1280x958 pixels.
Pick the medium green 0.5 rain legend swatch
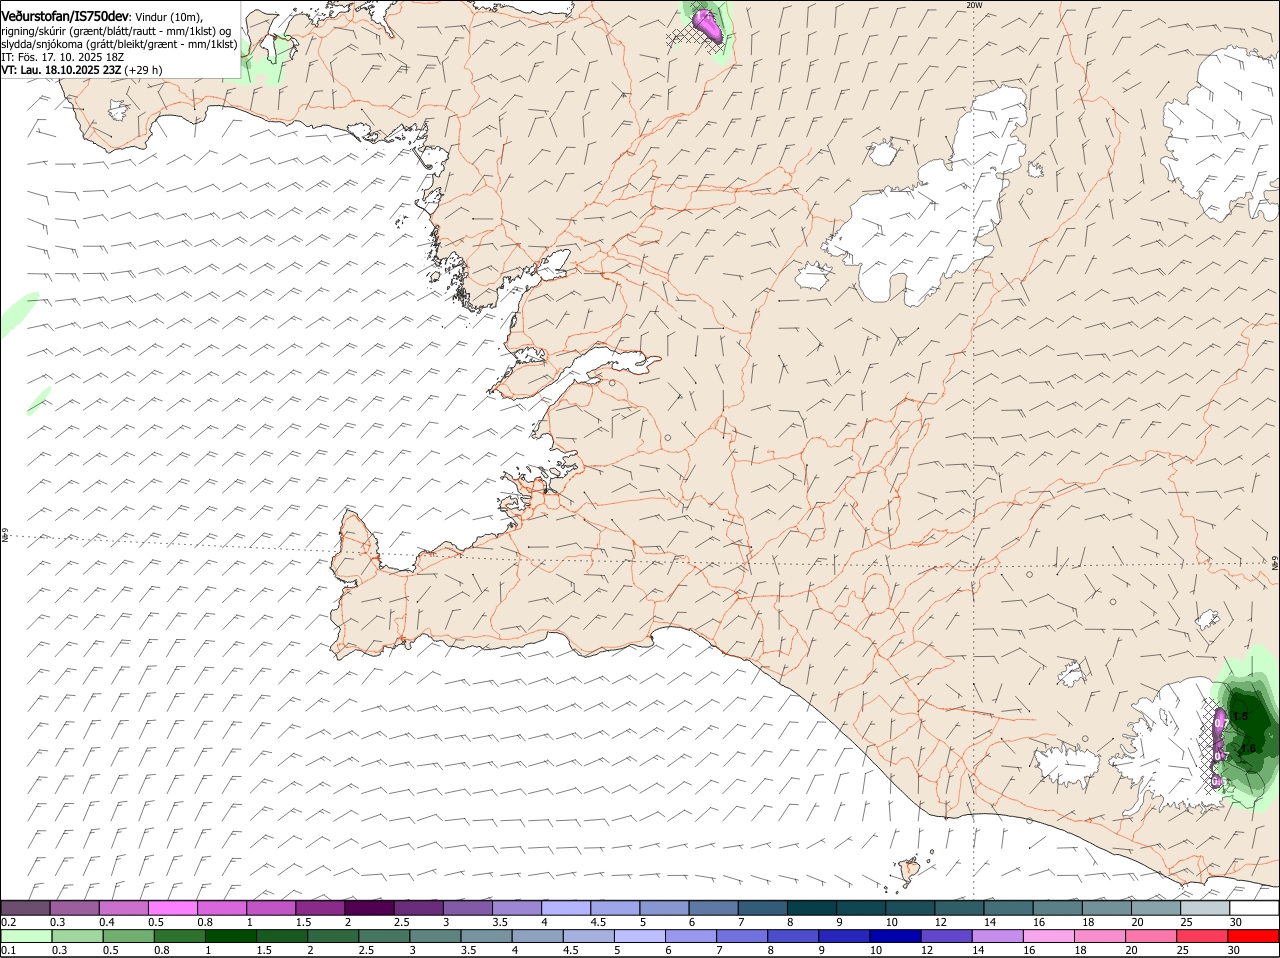pos(128,936)
